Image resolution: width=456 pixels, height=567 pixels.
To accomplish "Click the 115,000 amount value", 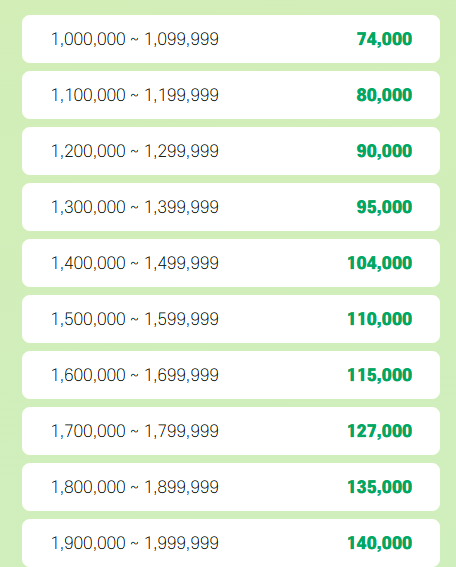I will click(379, 375).
